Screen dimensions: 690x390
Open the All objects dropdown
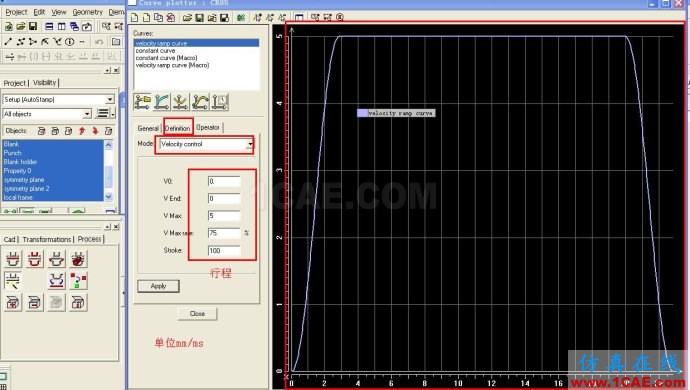tap(87, 114)
